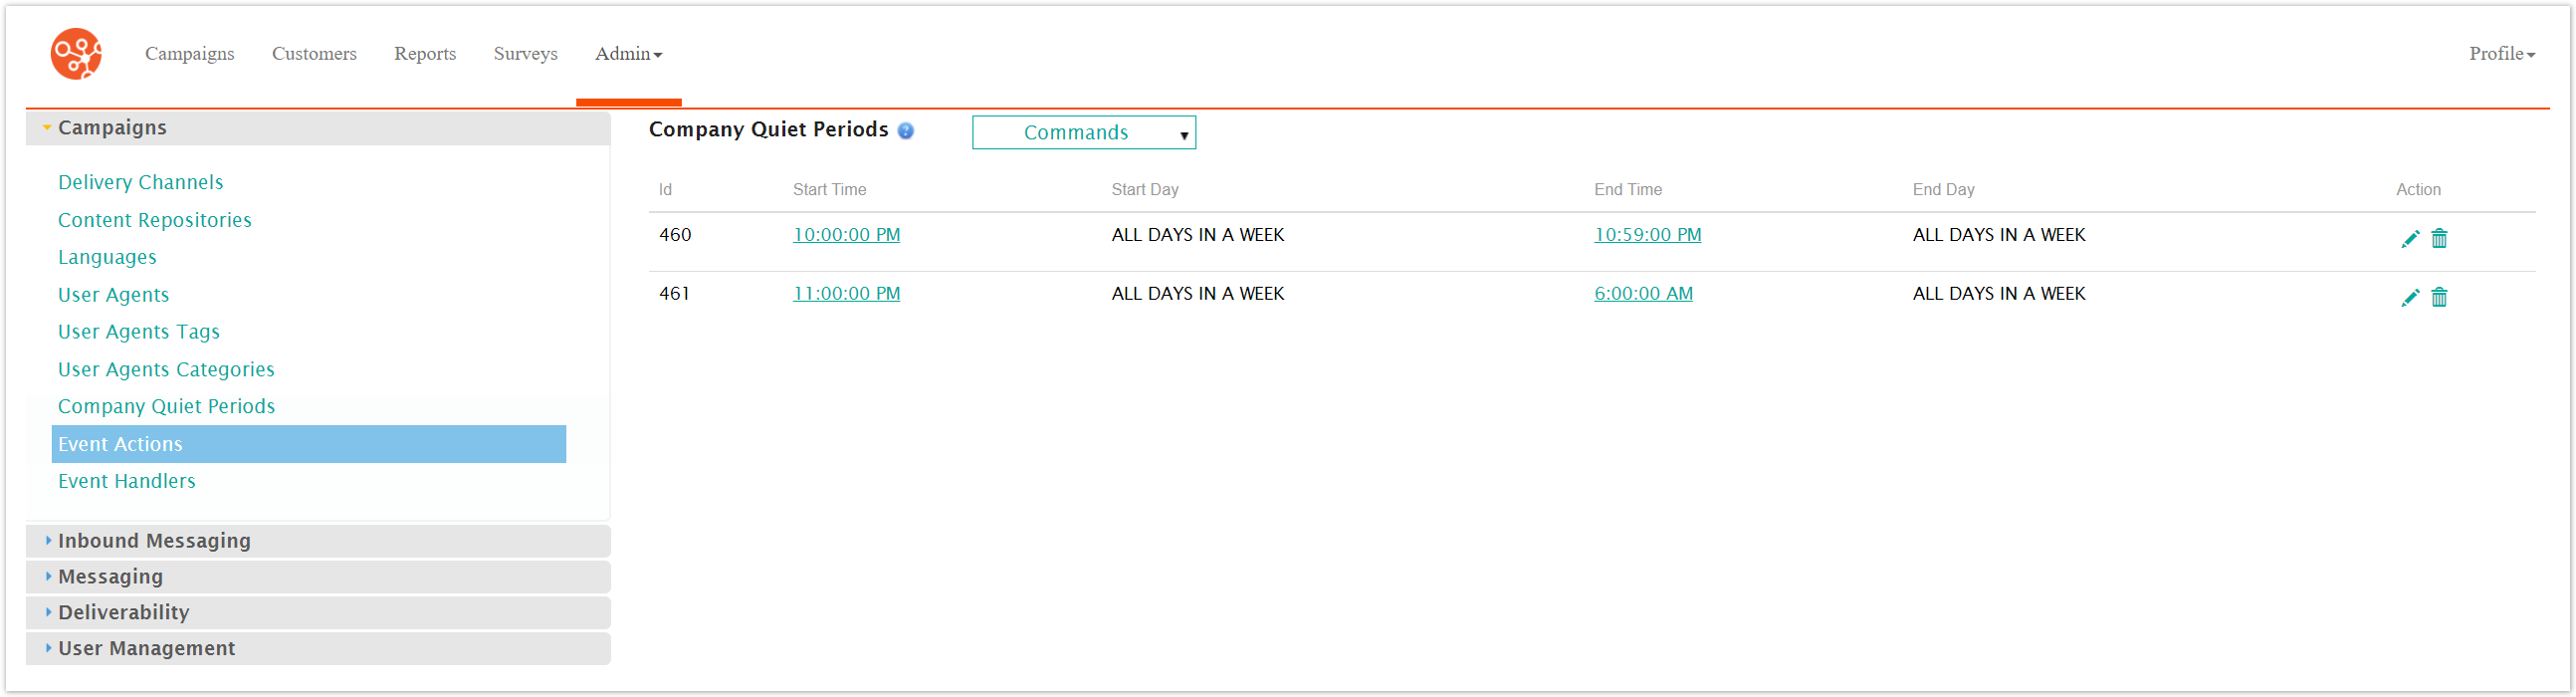This screenshot has width=2576, height=697.
Task: Open the Commands dropdown
Action: [1083, 133]
